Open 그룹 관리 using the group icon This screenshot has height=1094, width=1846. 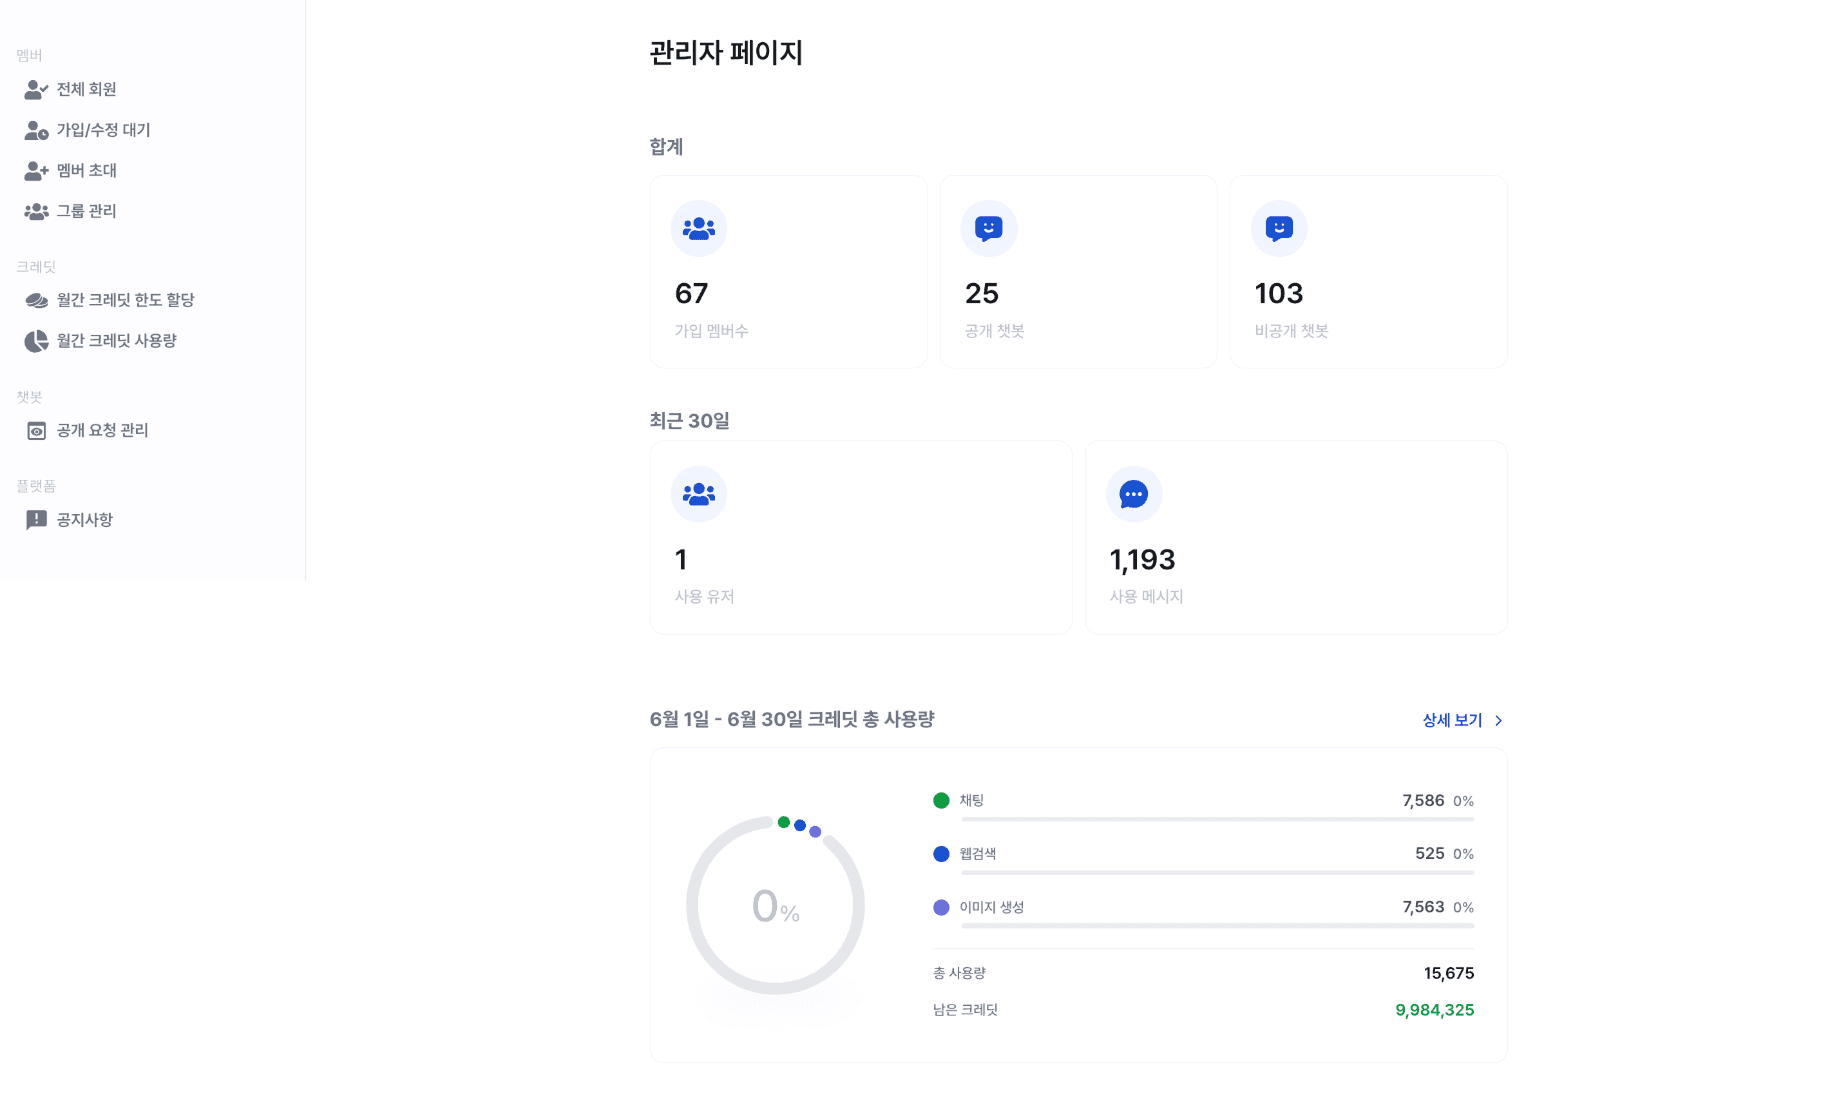[36, 211]
